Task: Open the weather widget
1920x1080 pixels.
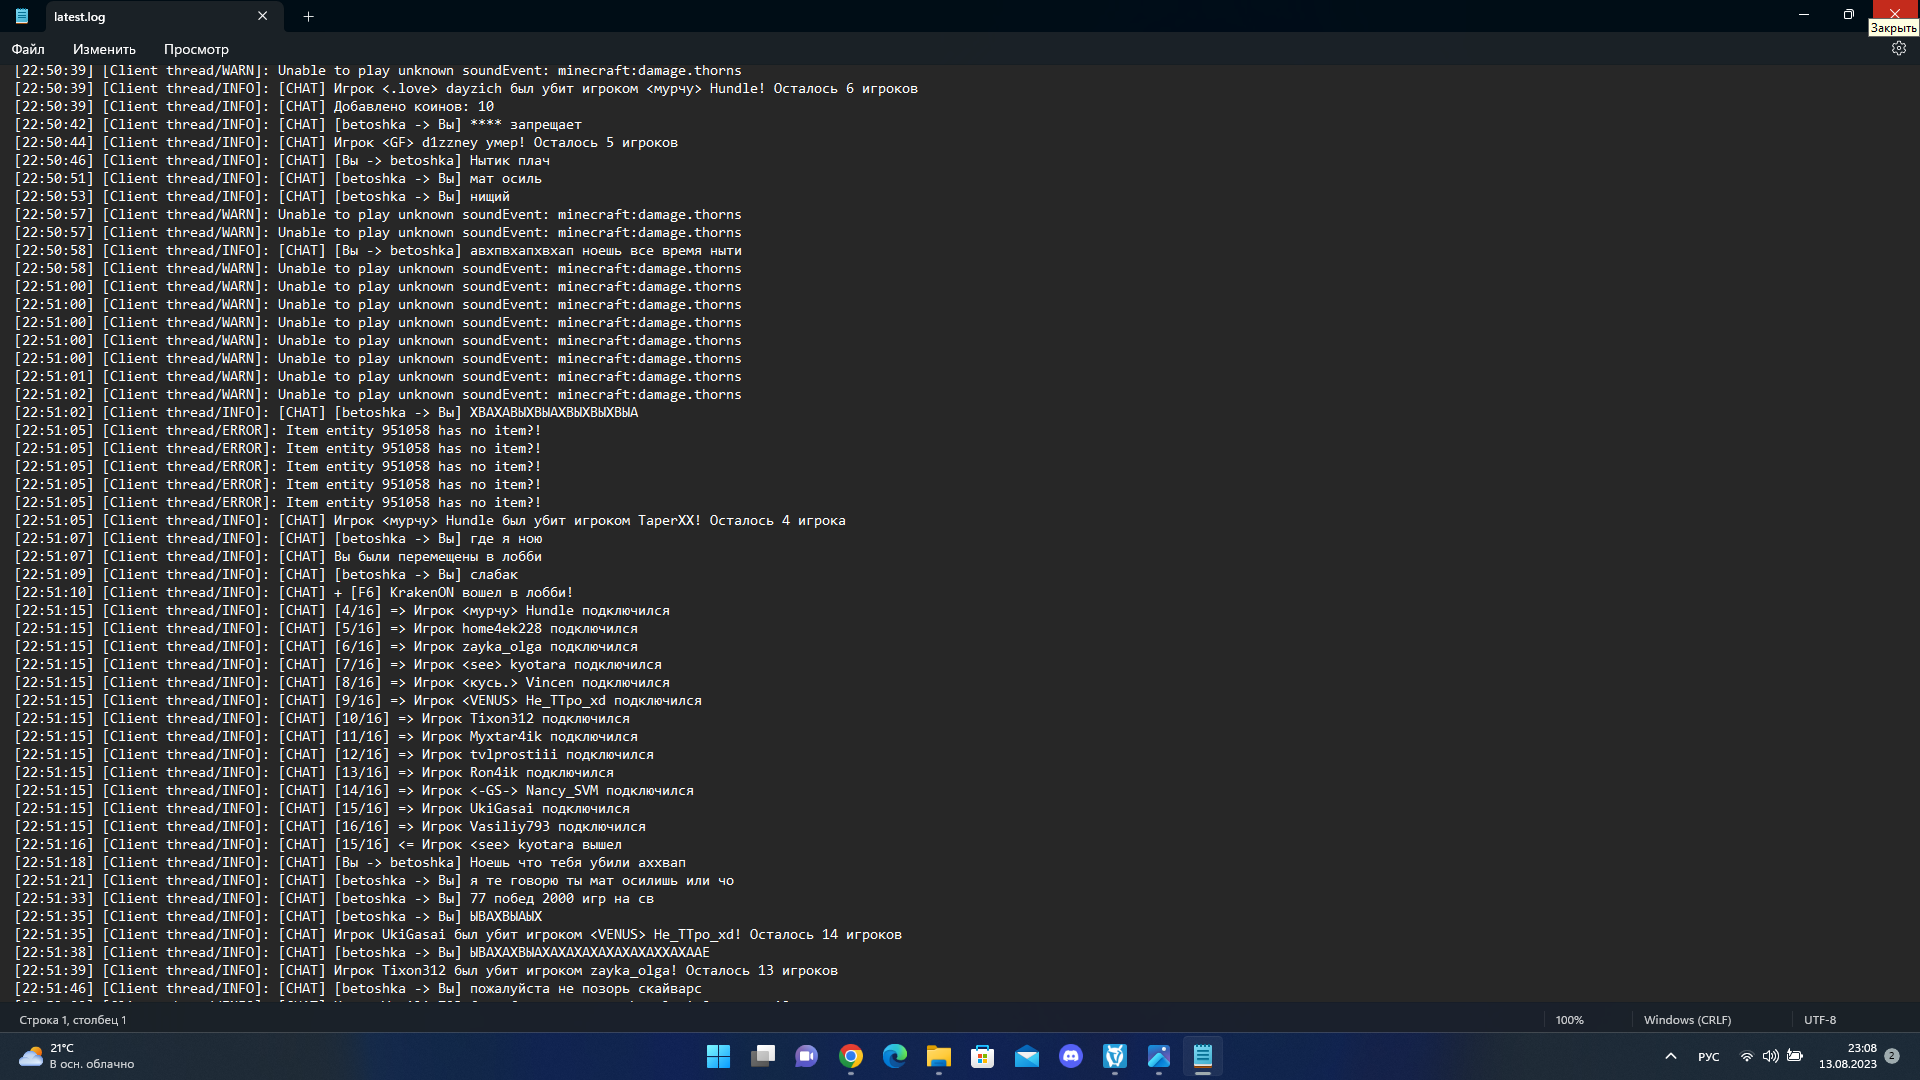Action: pyautogui.click(x=76, y=1056)
